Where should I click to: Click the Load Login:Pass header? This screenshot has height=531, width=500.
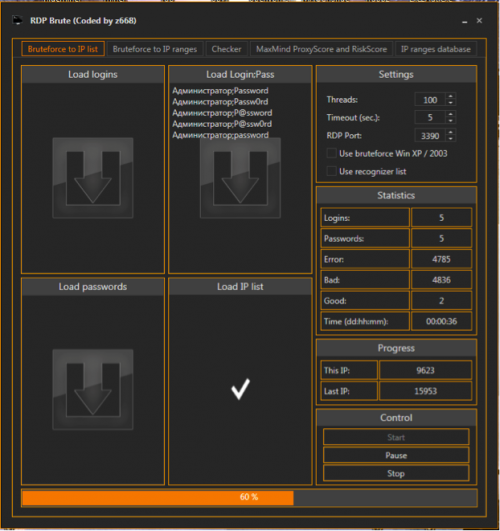240,75
